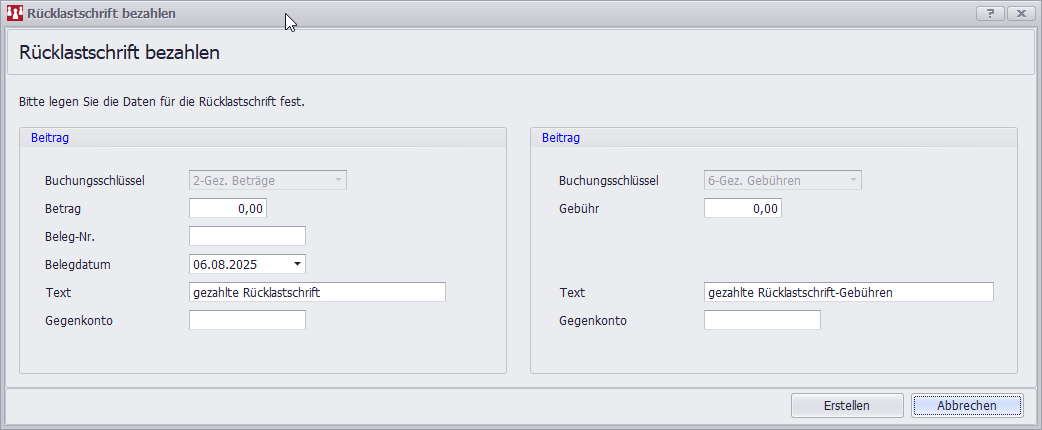Focus Gegenkonto field in the Gebühr group

click(x=762, y=320)
